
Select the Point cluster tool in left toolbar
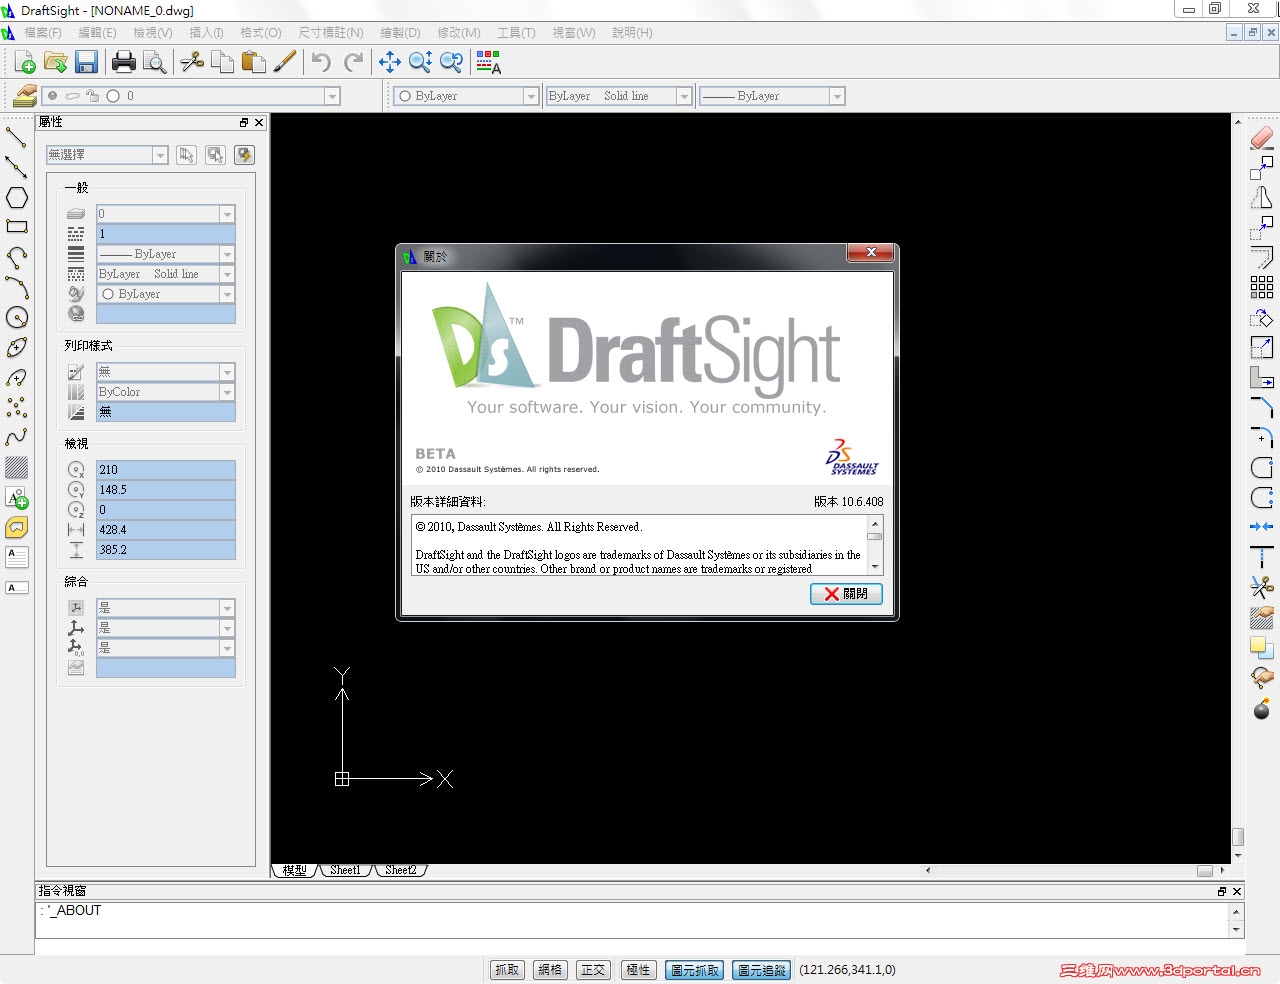tap(17, 407)
